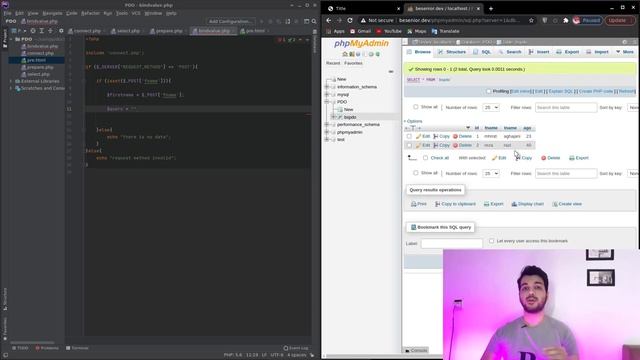Open the YouTube bookmark

tap(389, 31)
